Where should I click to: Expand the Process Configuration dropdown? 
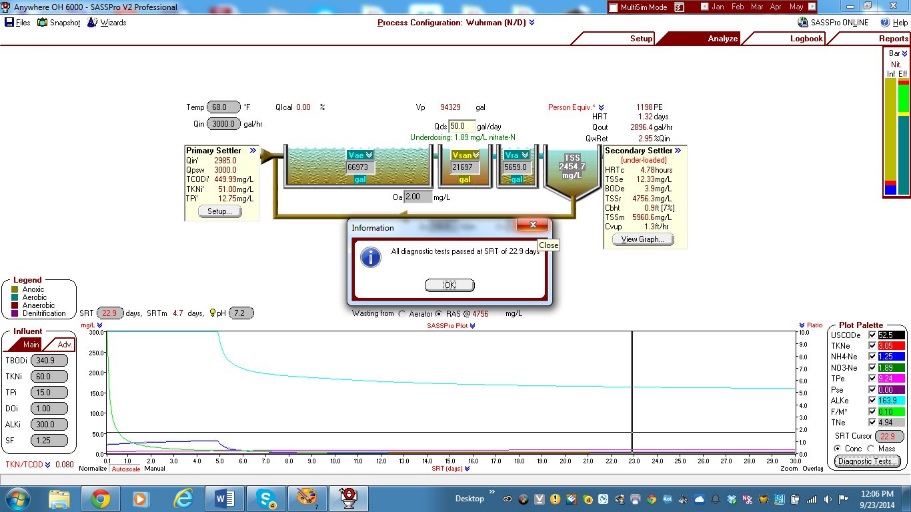point(531,22)
